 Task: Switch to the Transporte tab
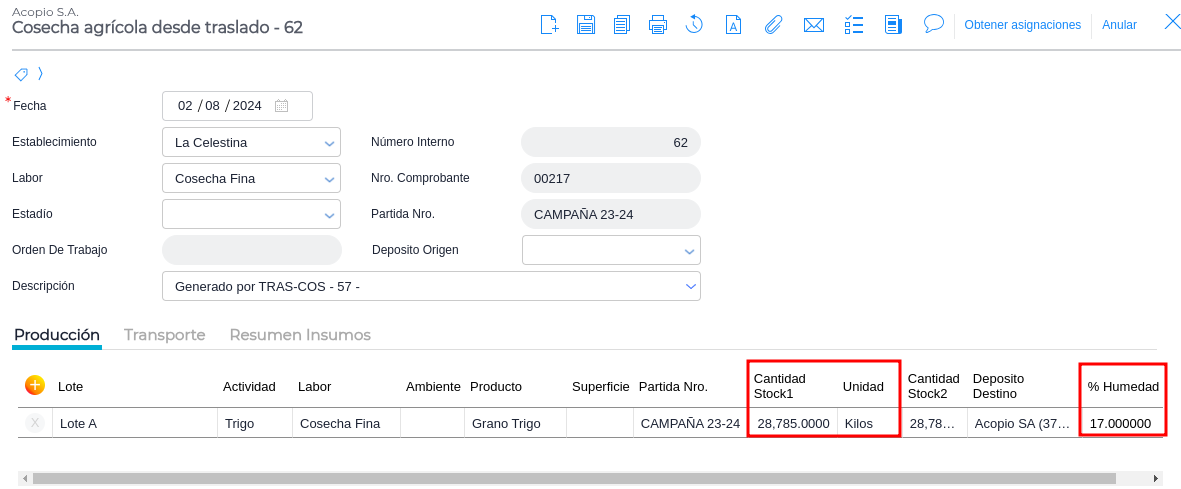pos(164,335)
